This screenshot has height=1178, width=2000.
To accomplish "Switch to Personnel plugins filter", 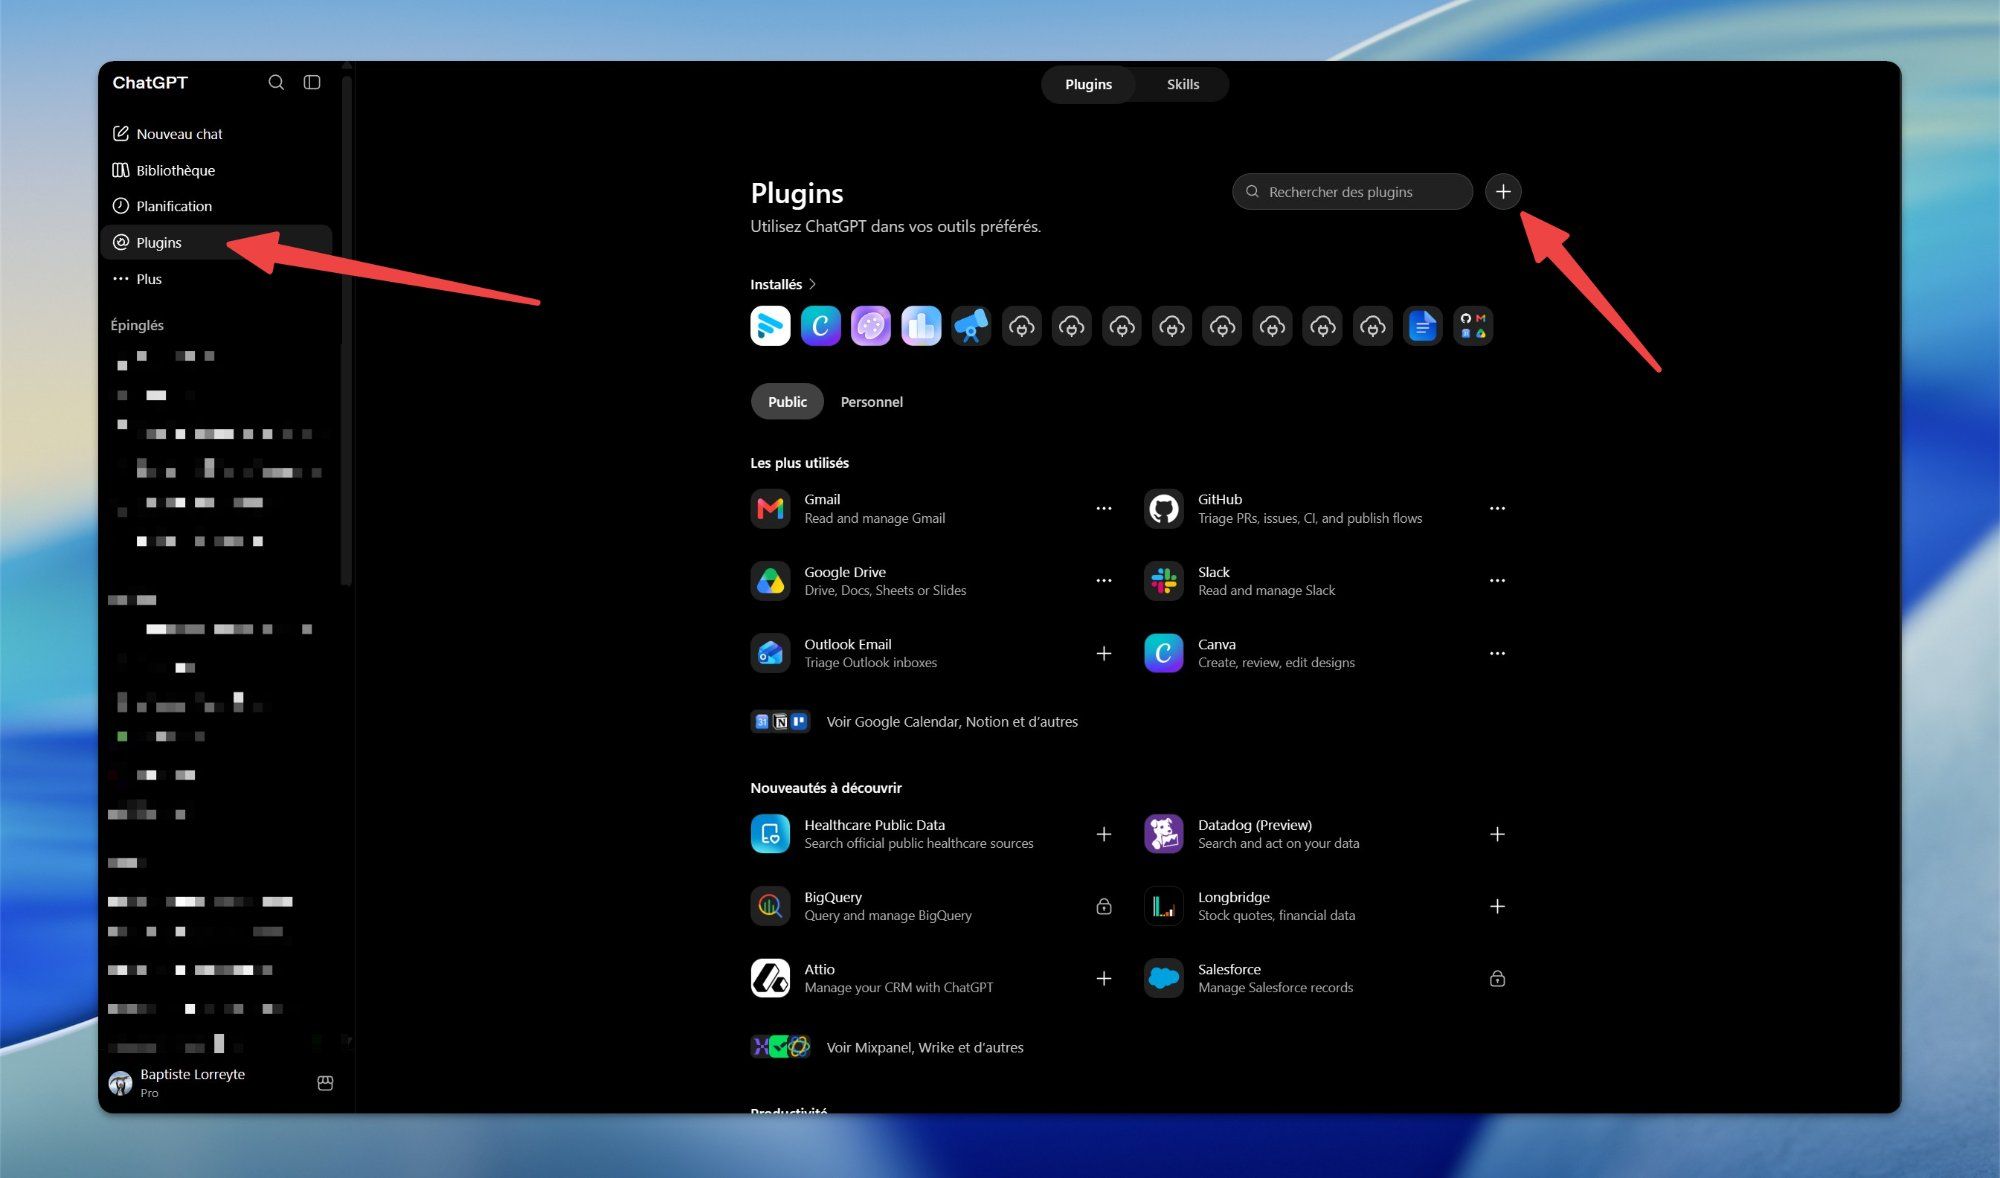I will click(871, 402).
